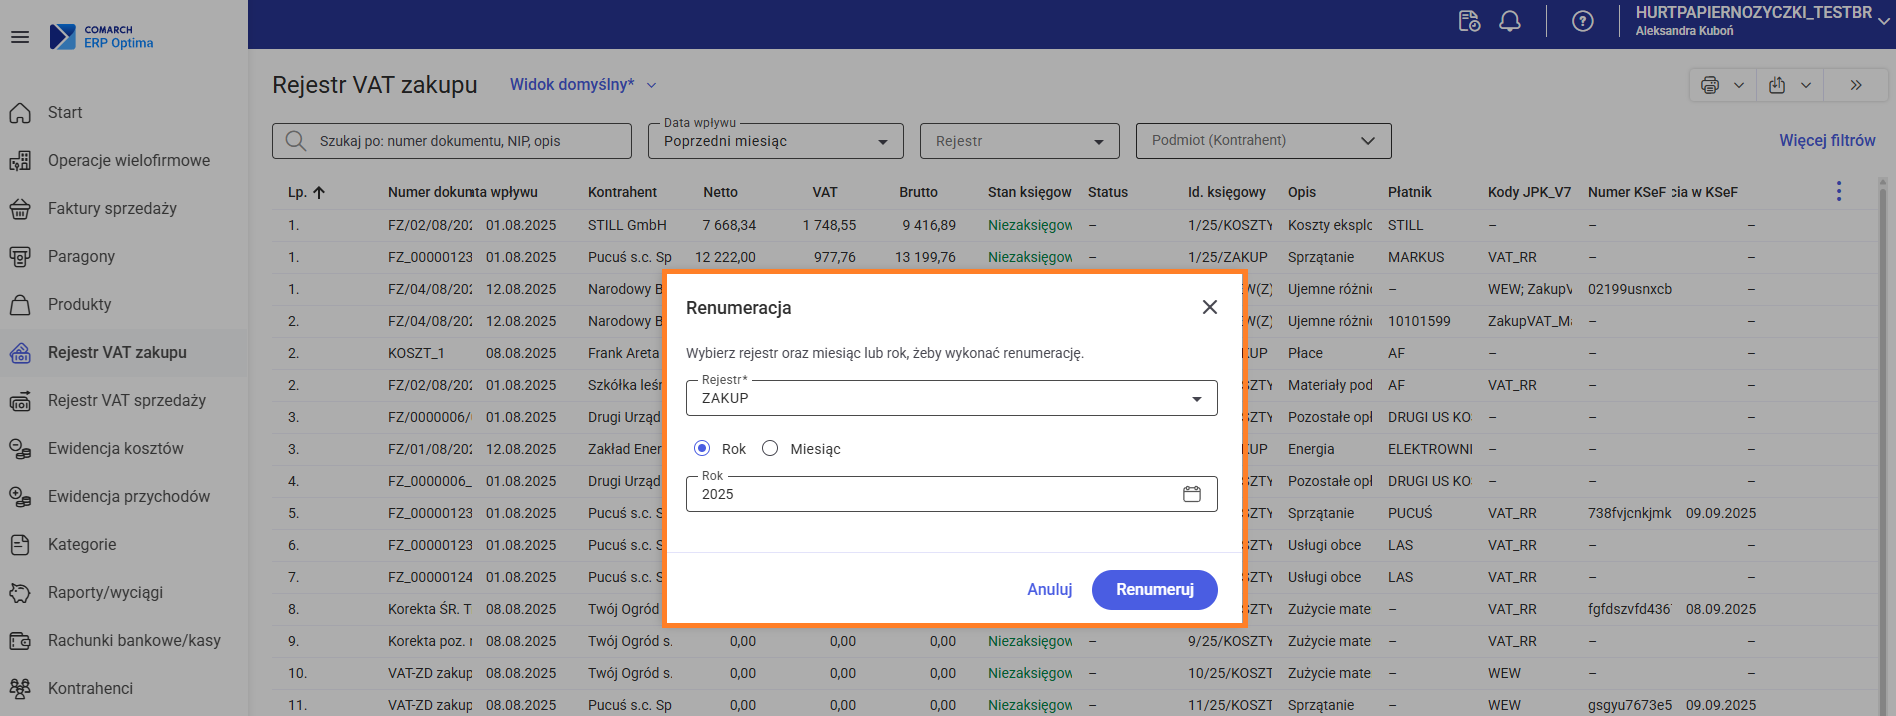Click the printer icon in toolbar

[x=1710, y=85]
